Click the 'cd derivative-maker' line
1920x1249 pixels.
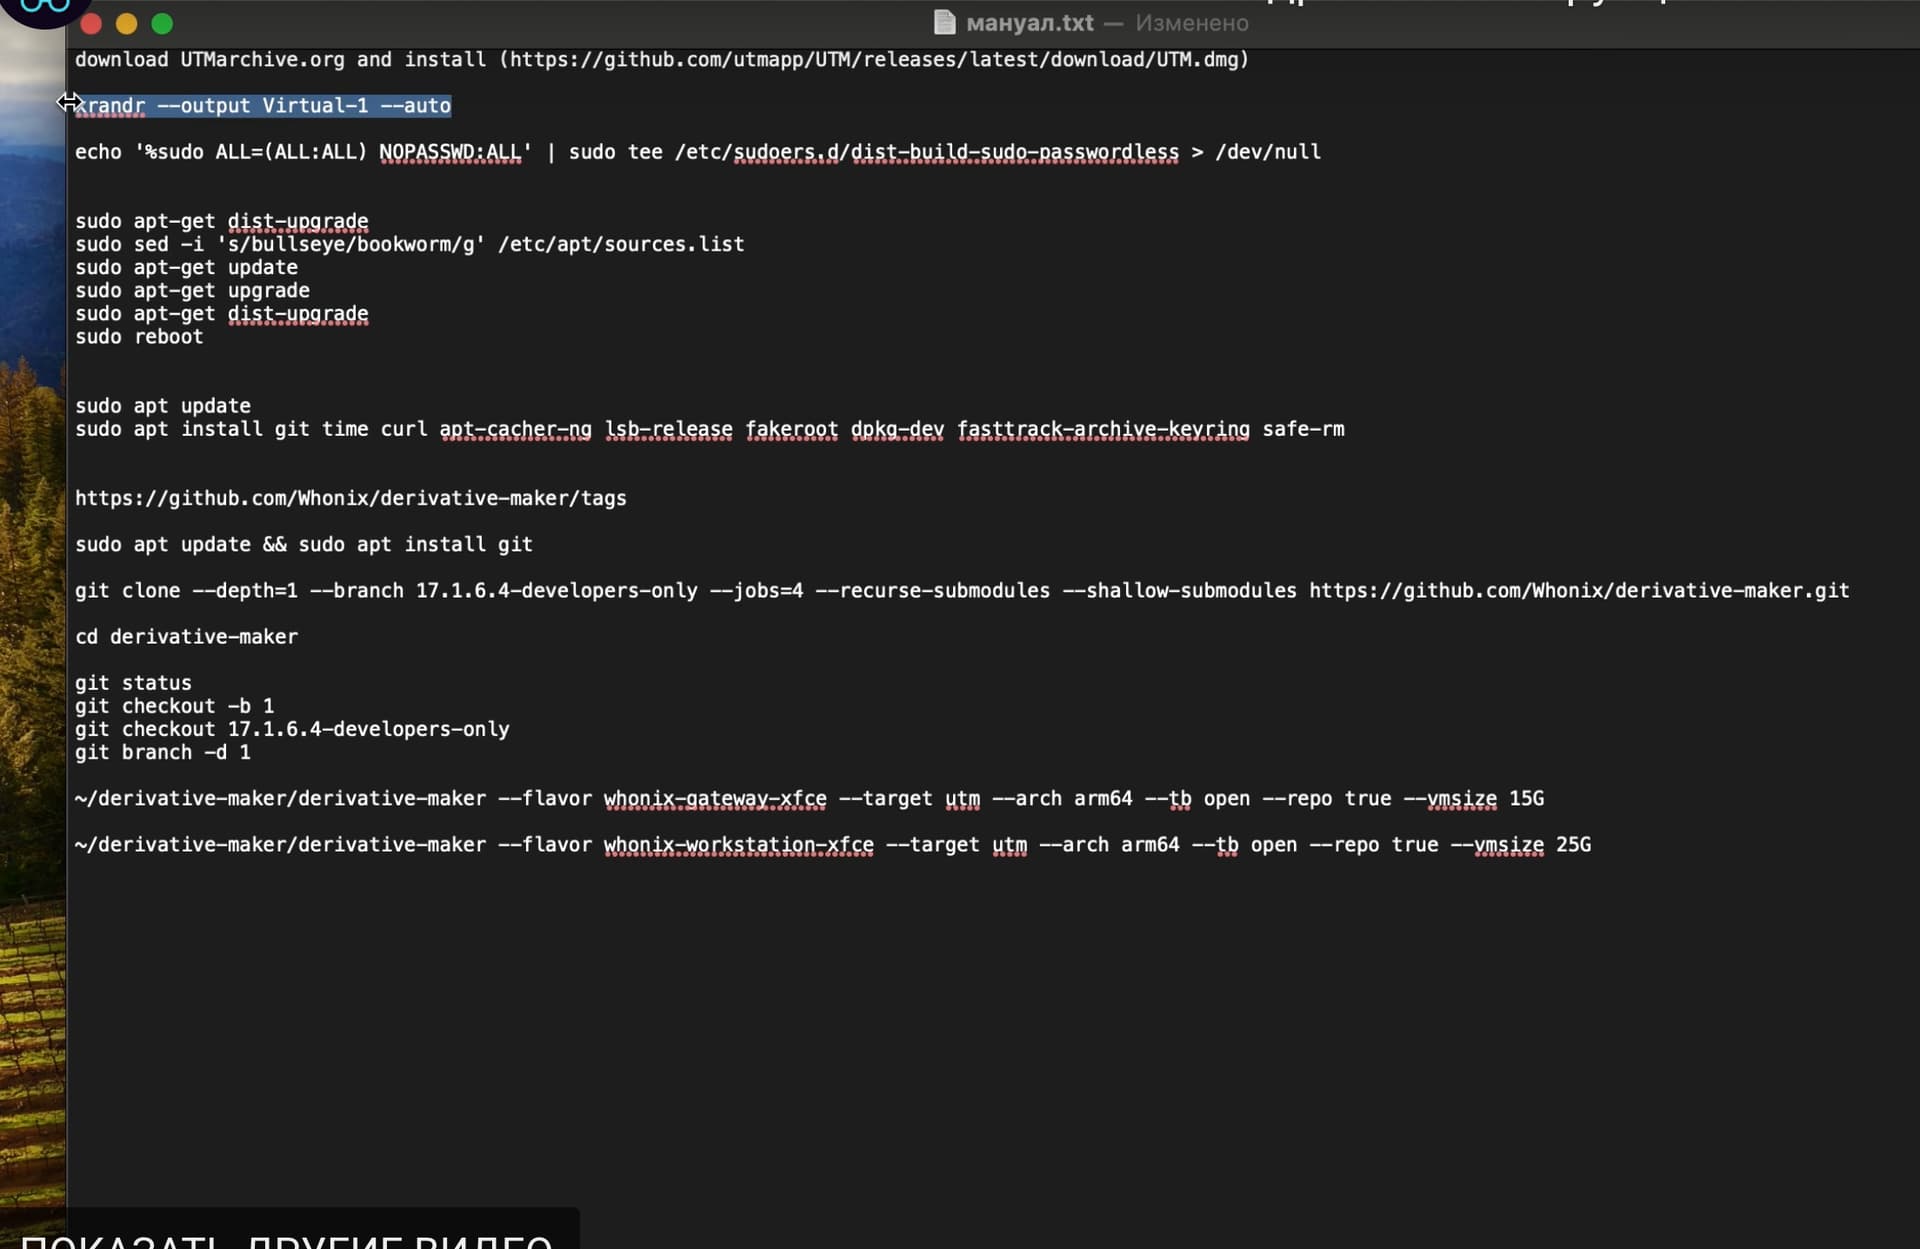pyautogui.click(x=187, y=636)
